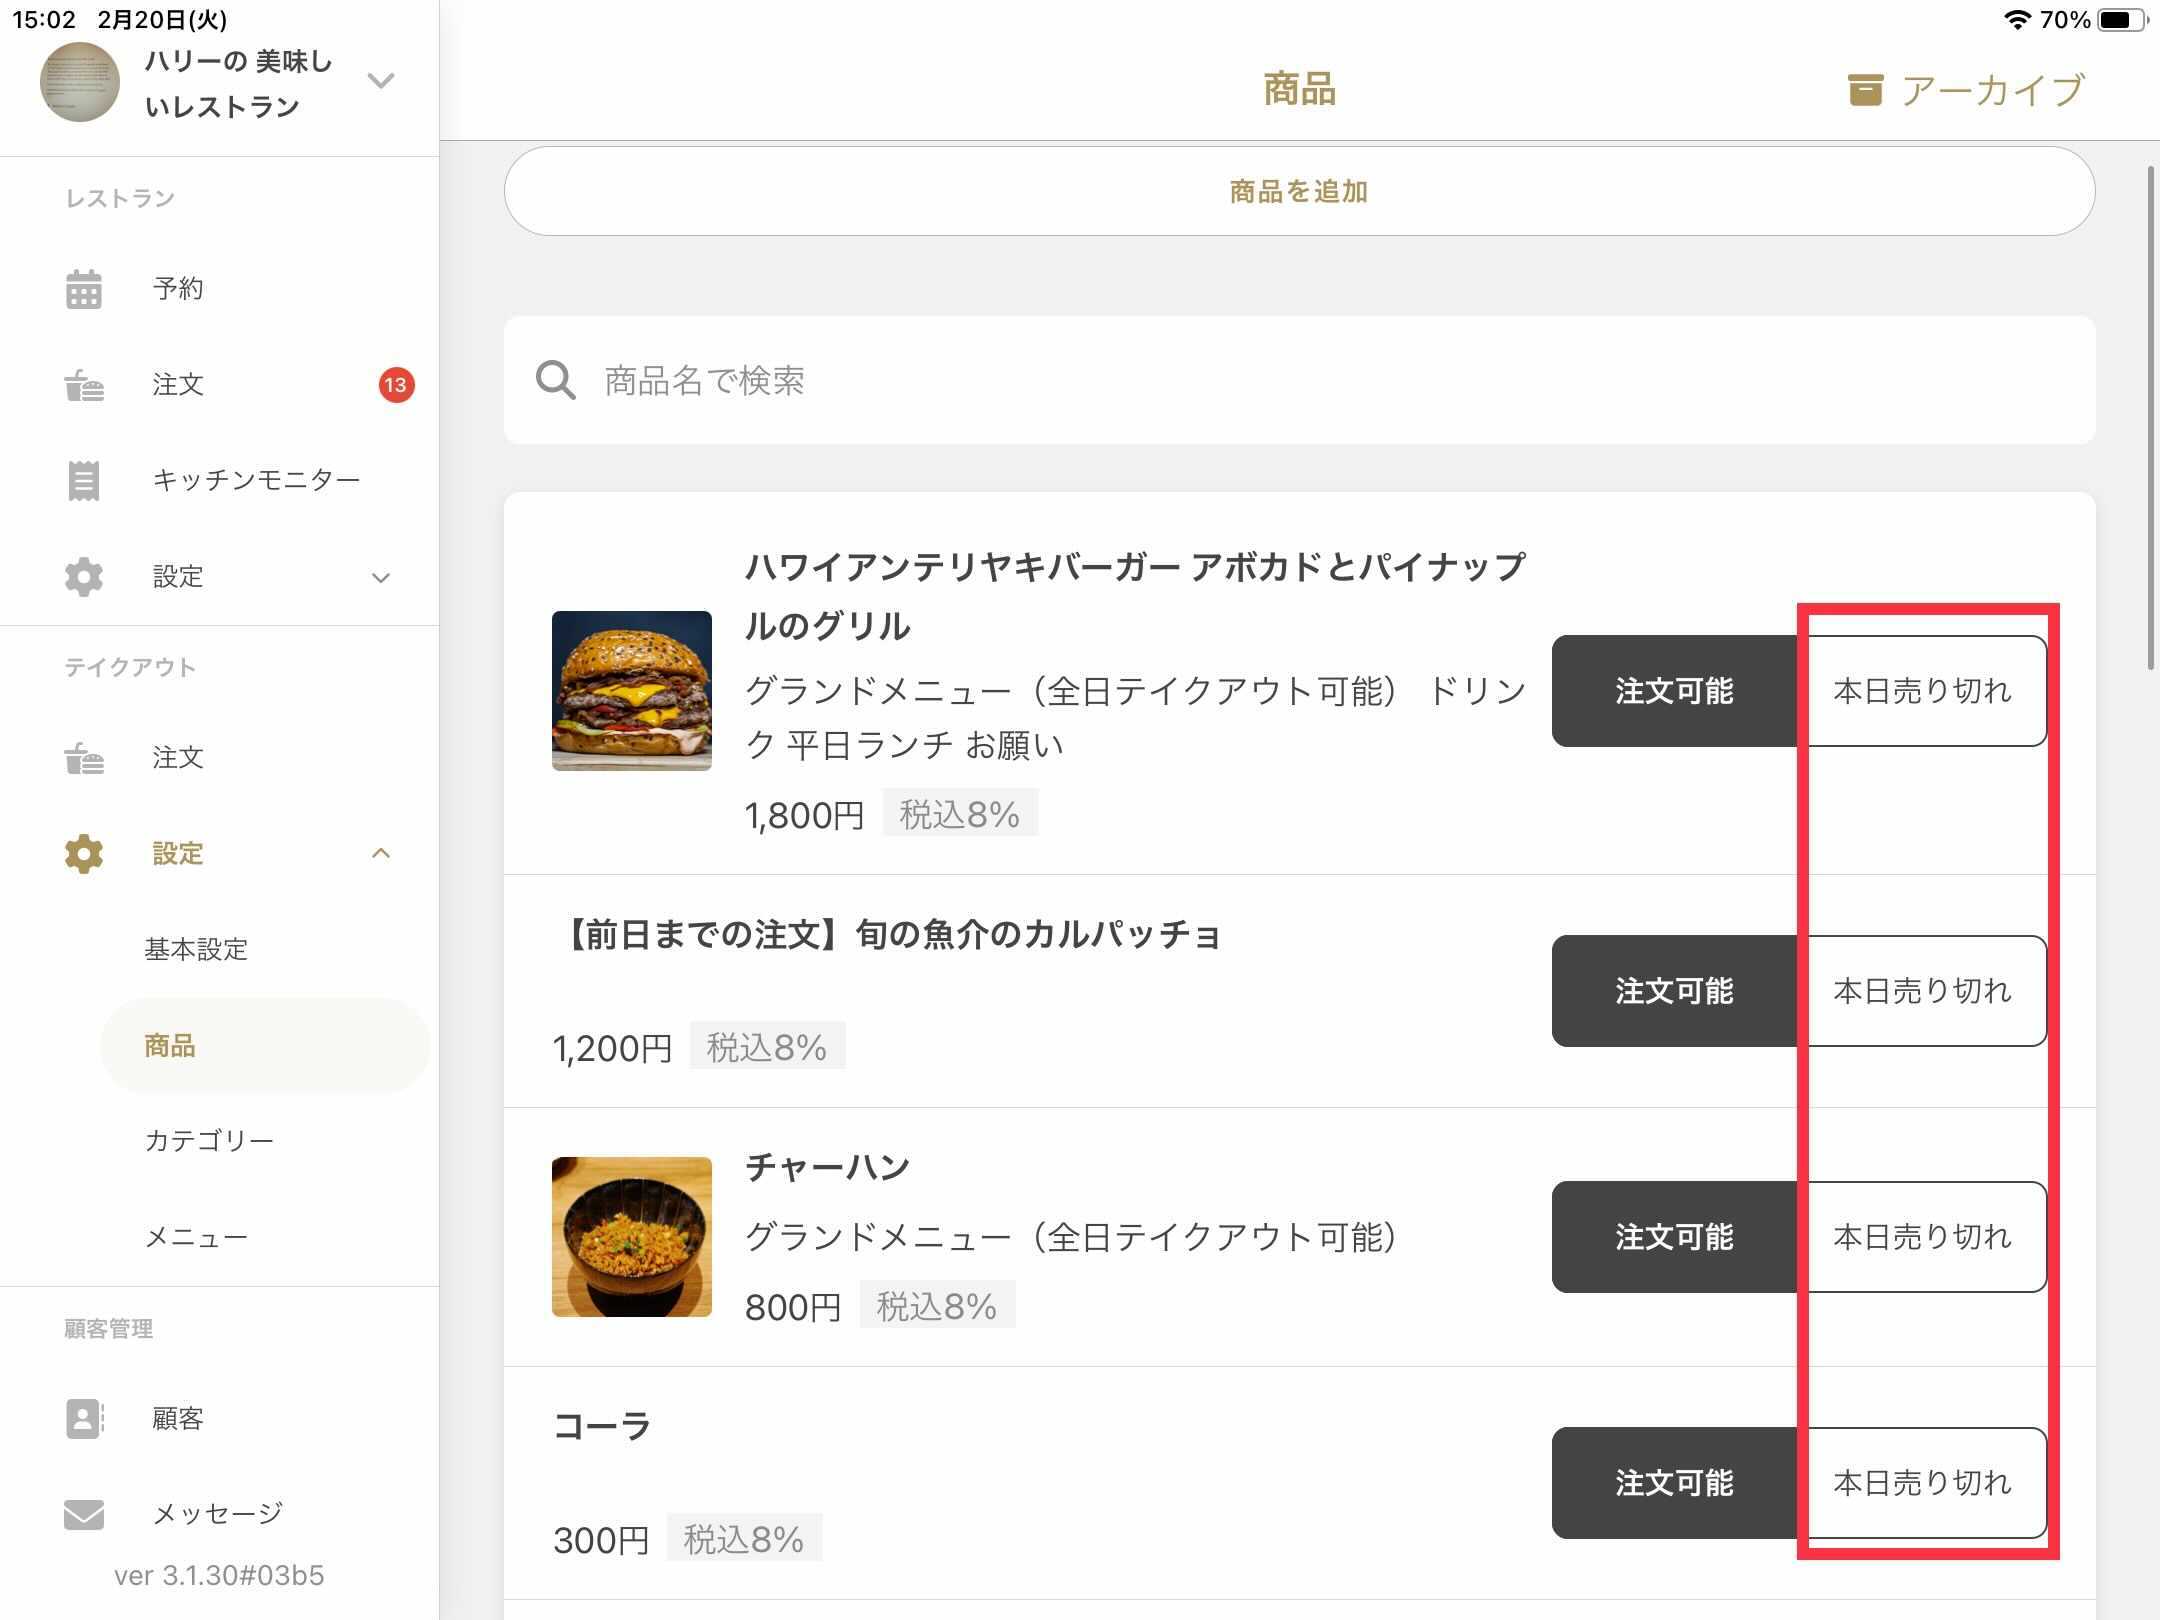Viewport: 2160px width, 1620px height.
Task: Click the アーカイブ archive box icon
Action: [1865, 90]
